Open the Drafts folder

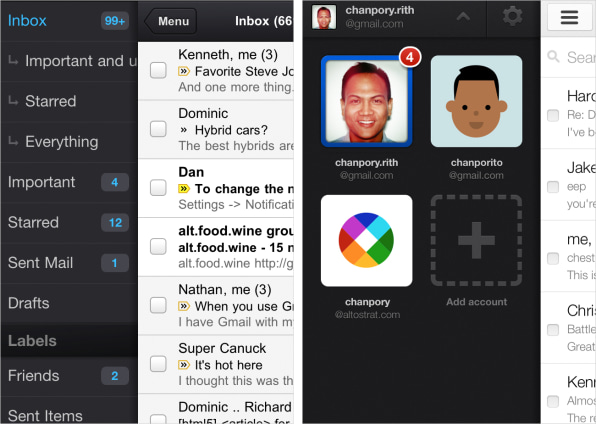click(69, 303)
